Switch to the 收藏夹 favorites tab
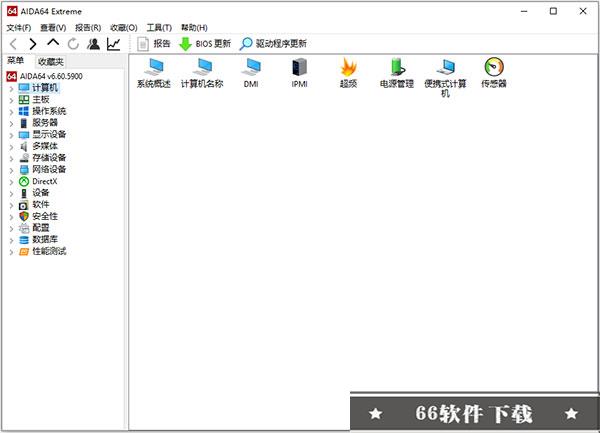Image resolution: width=600 pixels, height=433 pixels. 51,62
